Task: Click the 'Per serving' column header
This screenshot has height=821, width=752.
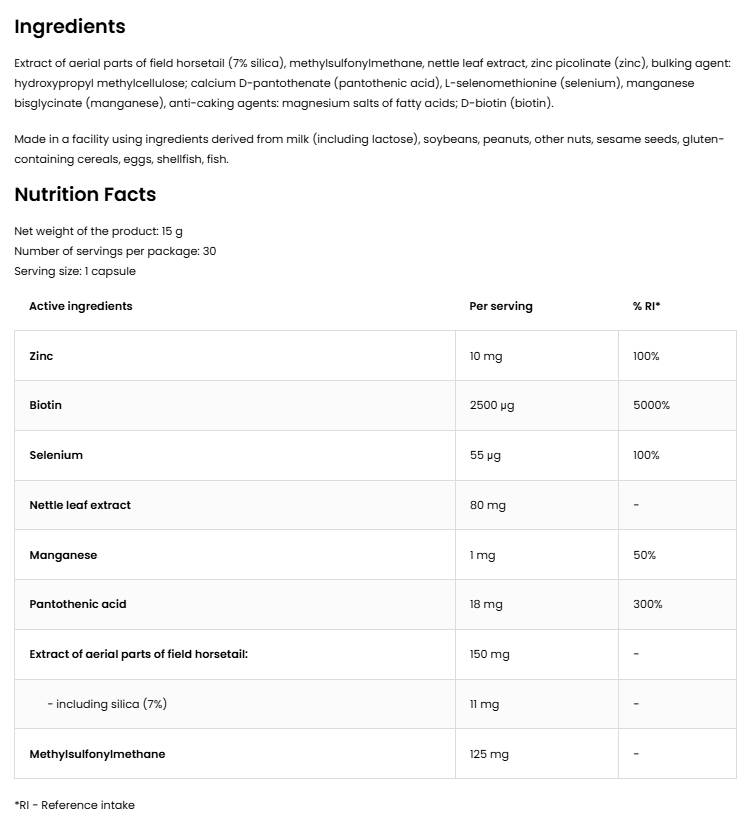Action: [x=501, y=306]
